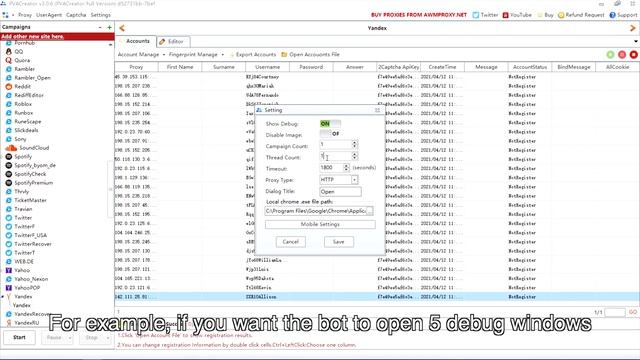Open YouTube link in top bar
This screenshot has width=640, height=360.
(x=517, y=15)
